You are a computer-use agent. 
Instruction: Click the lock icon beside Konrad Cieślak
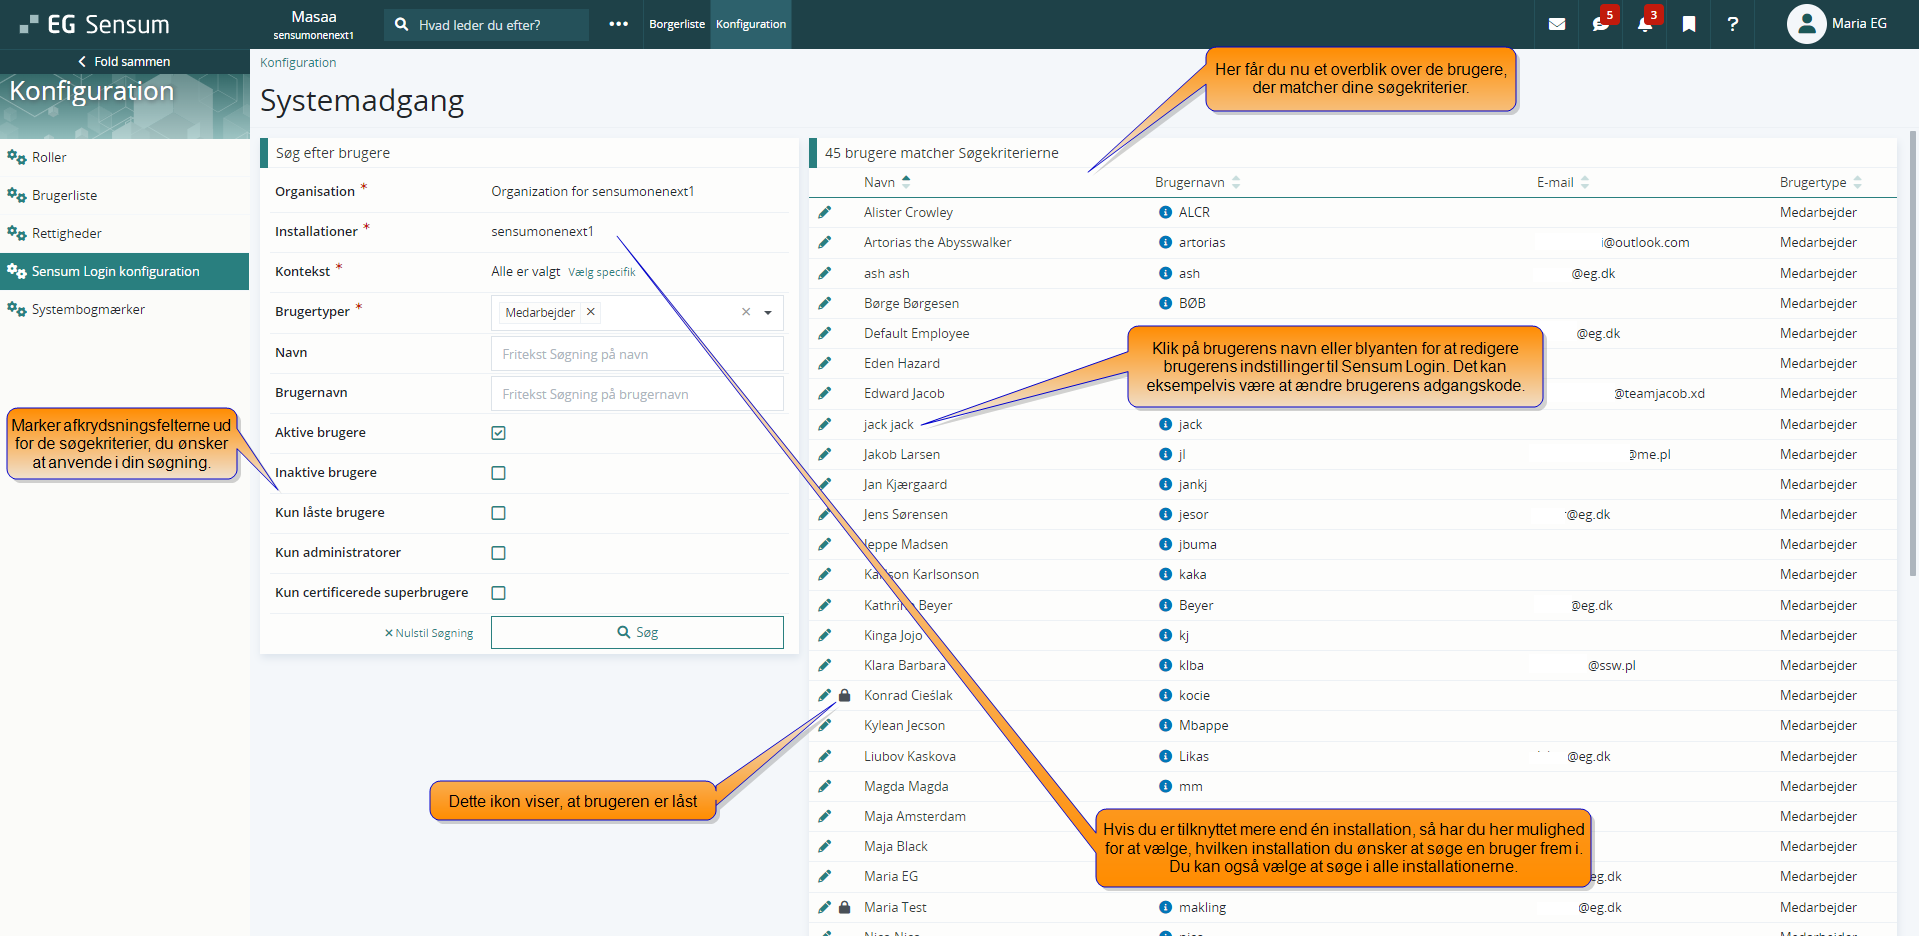pos(845,695)
